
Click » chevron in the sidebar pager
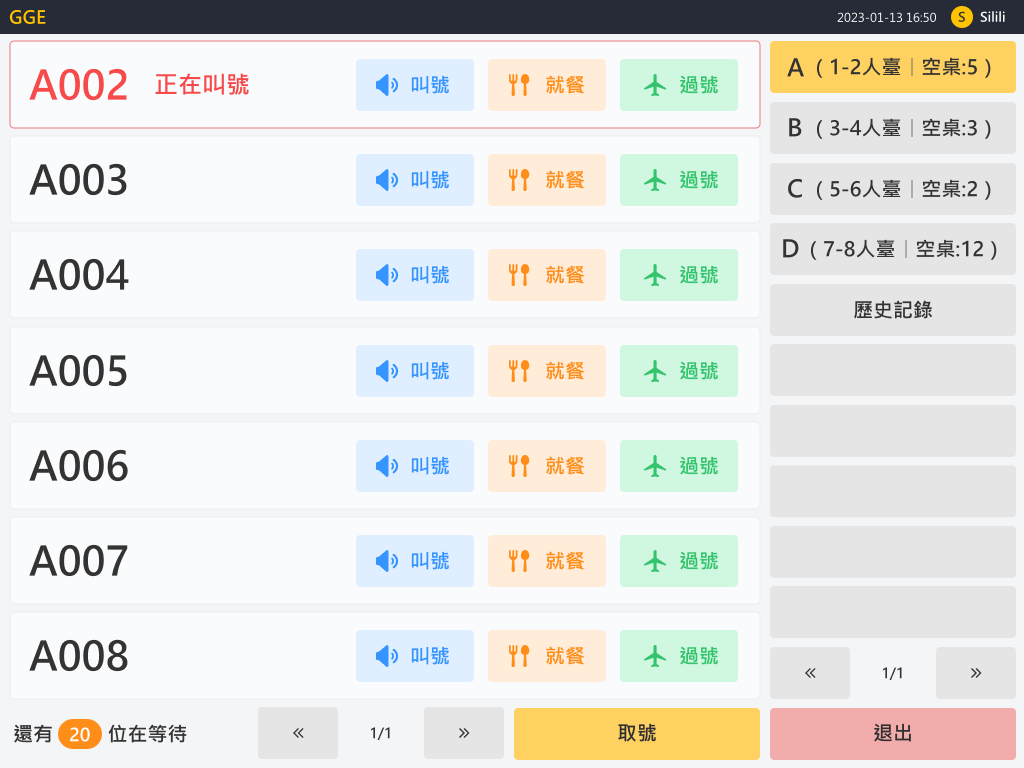coord(975,673)
